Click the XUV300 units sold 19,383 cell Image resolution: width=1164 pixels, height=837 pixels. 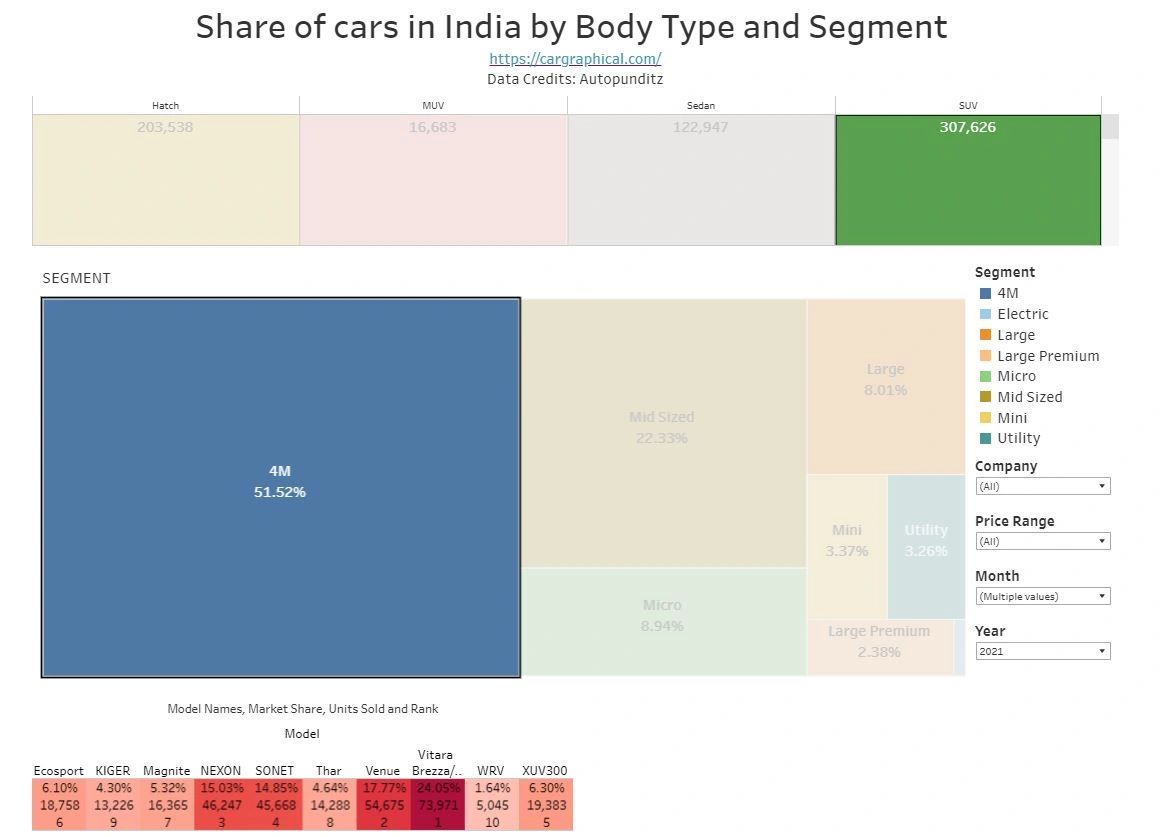[546, 805]
